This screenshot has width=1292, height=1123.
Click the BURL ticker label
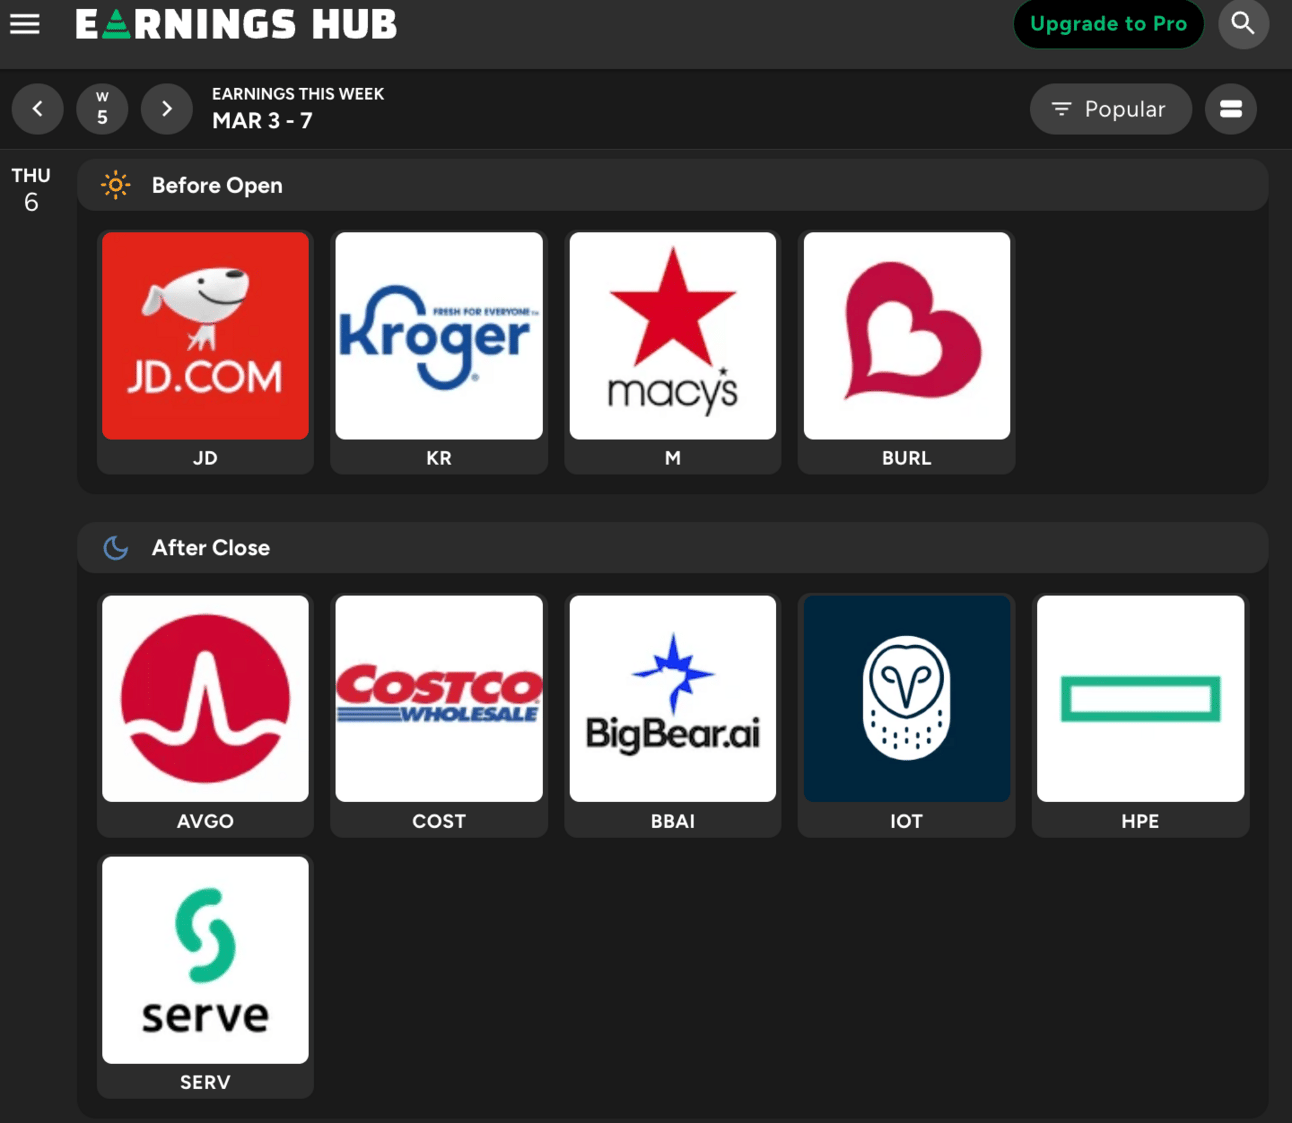coord(907,458)
